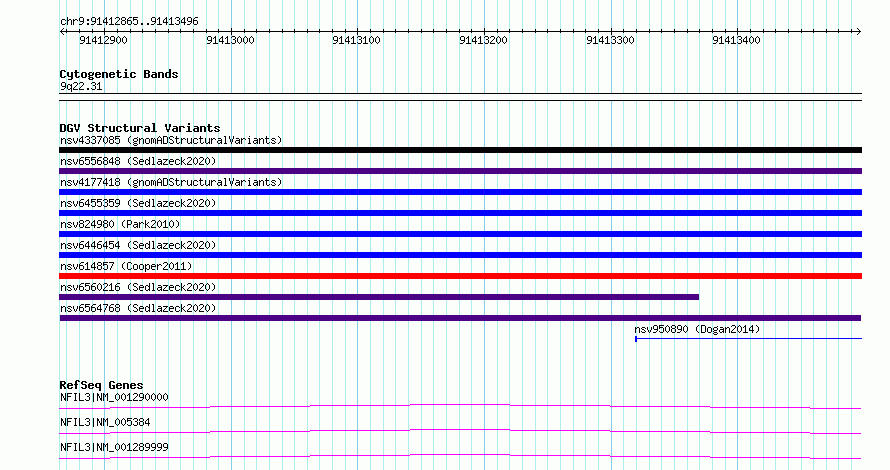
Task: Open NFIL3|NM_001289999 transcript label
Action: click(114, 447)
